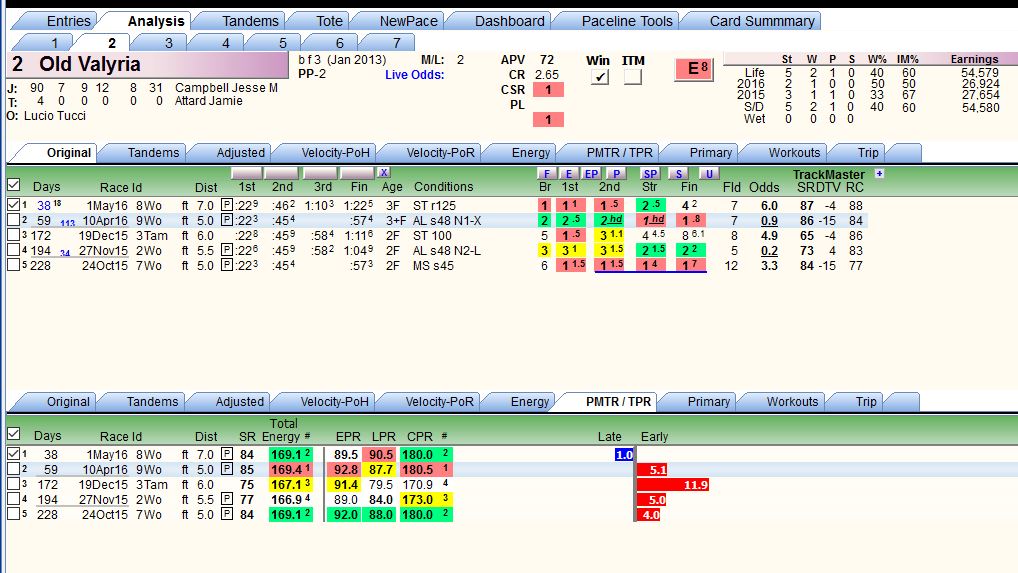This screenshot has height=573, width=1018.
Task: Click the red E8 running style badge
Action: (694, 69)
